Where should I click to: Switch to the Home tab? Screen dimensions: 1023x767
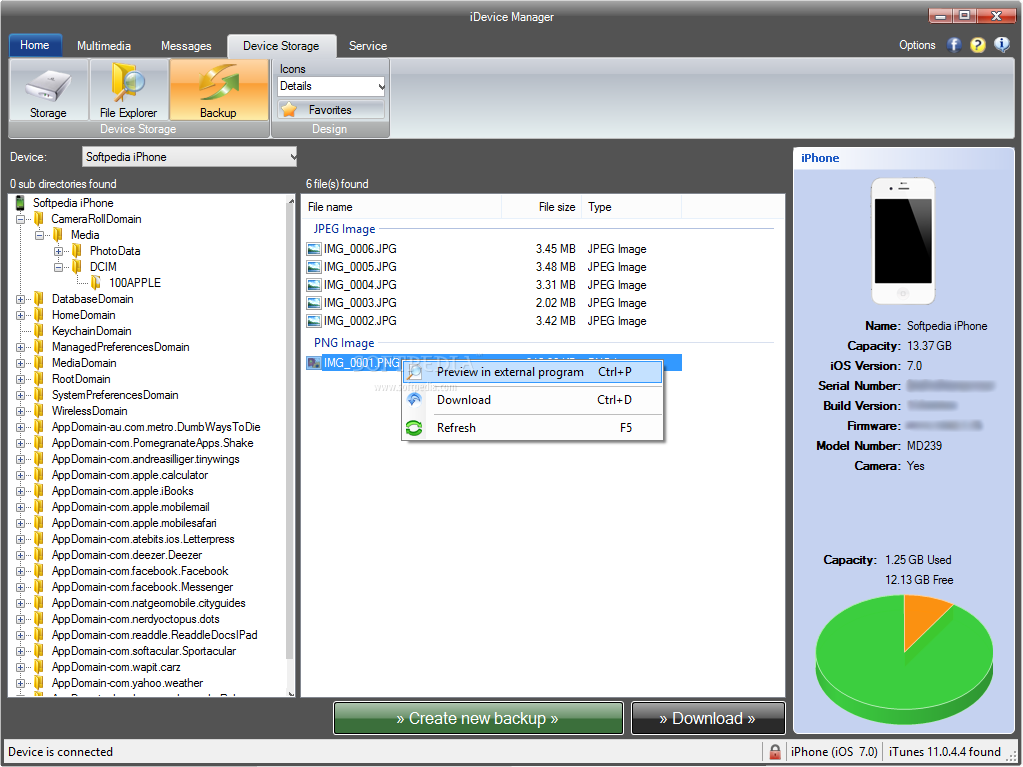point(35,45)
